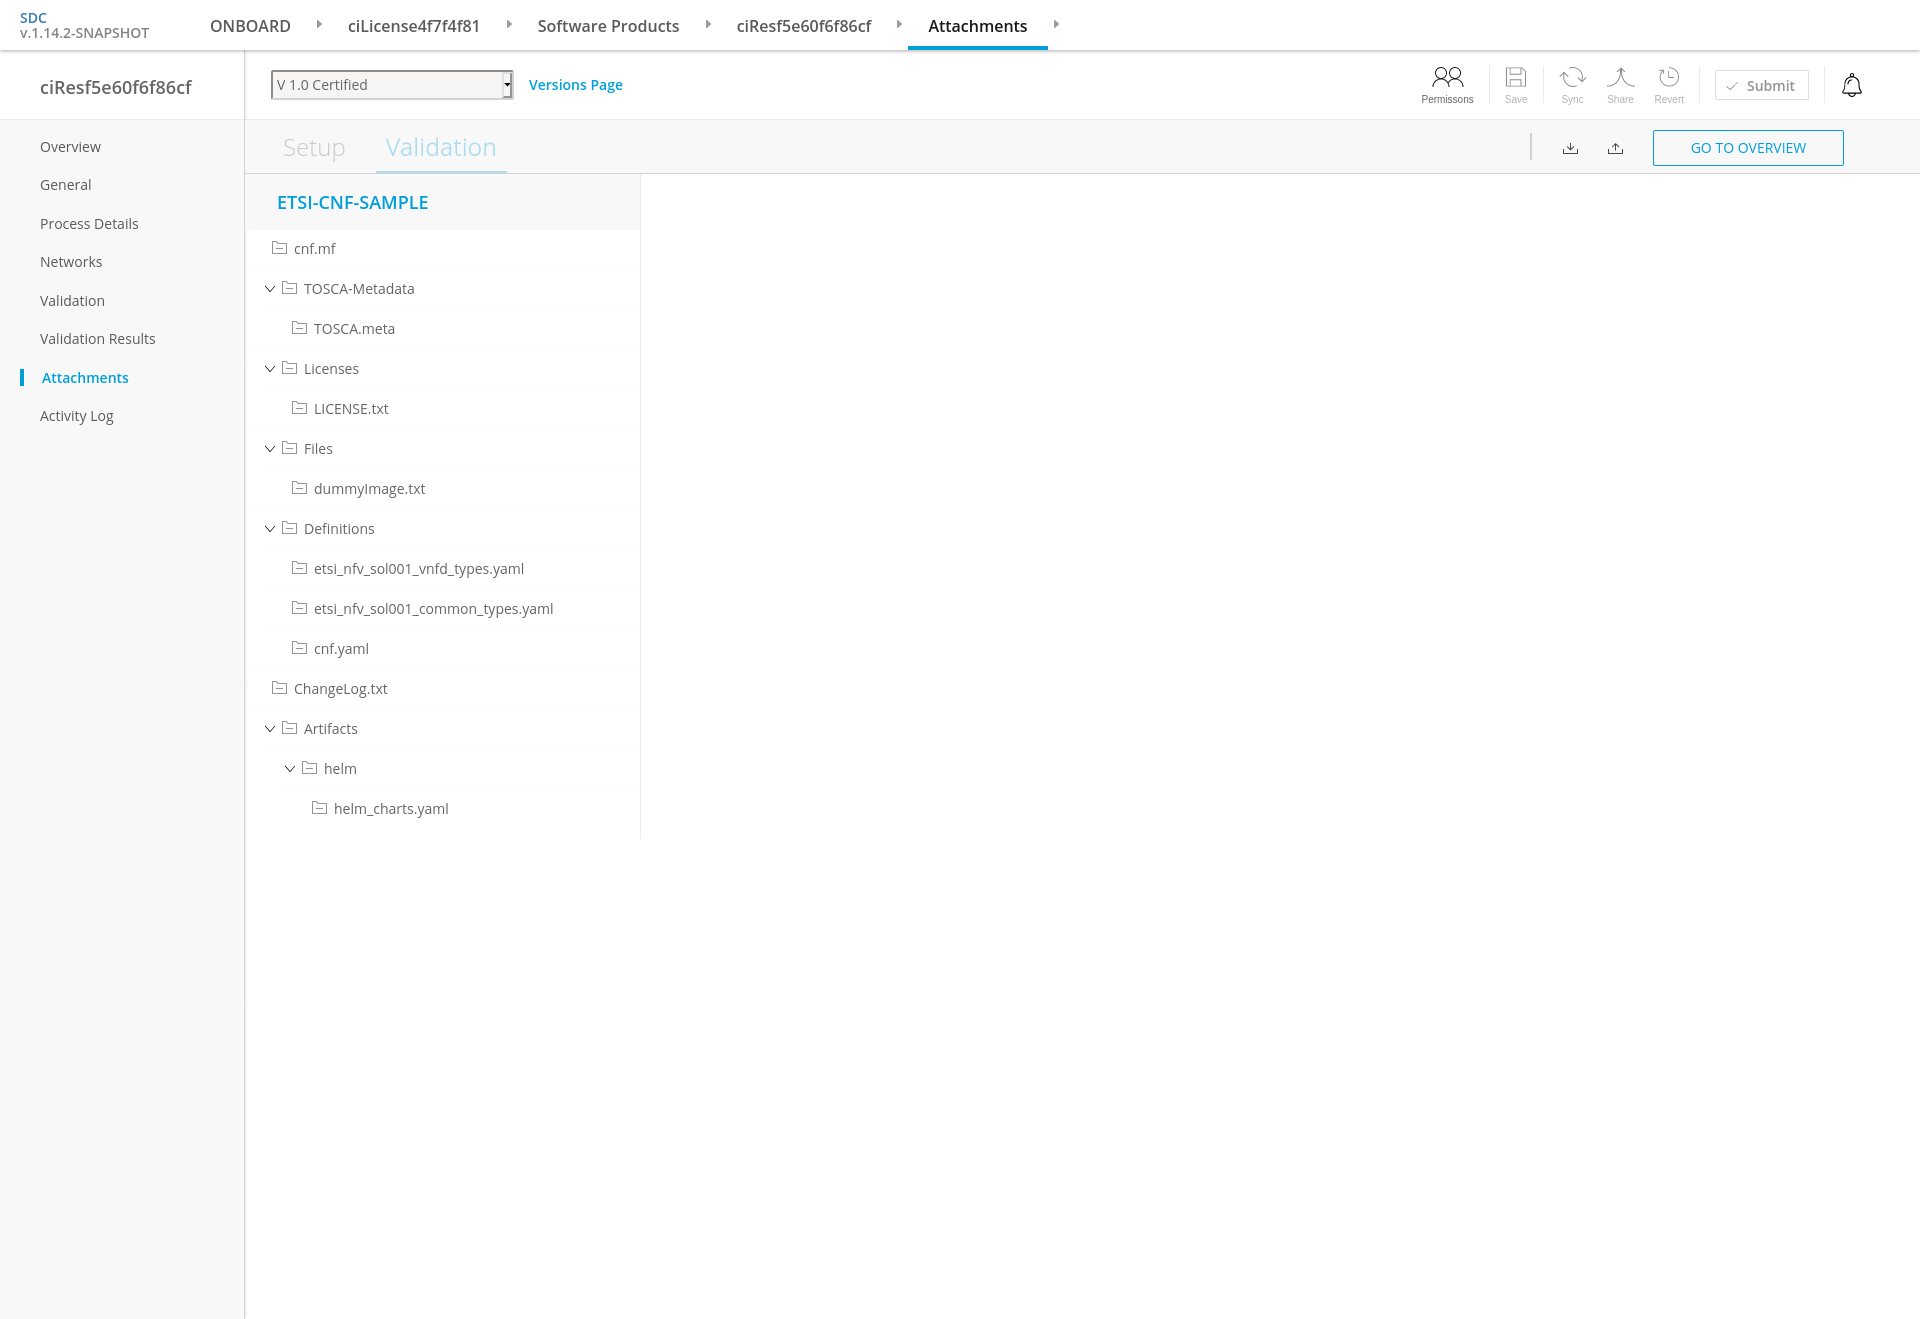Open breadcrumb arrow after Attachments
Image resolution: width=1920 pixels, height=1319 pixels.
1056,24
